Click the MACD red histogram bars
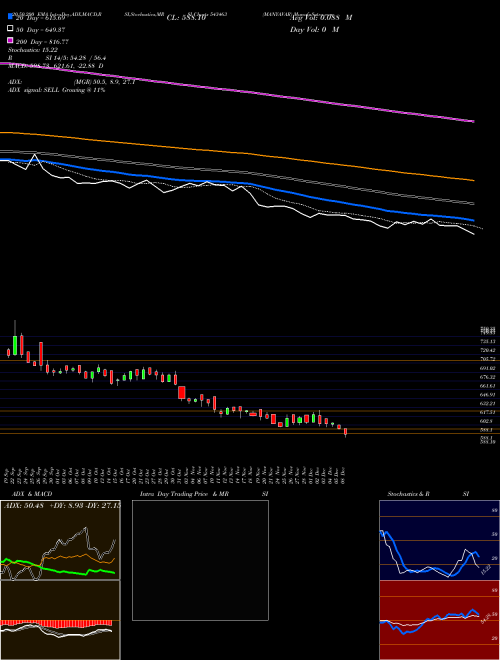The image size is (500, 660). tap(56, 623)
